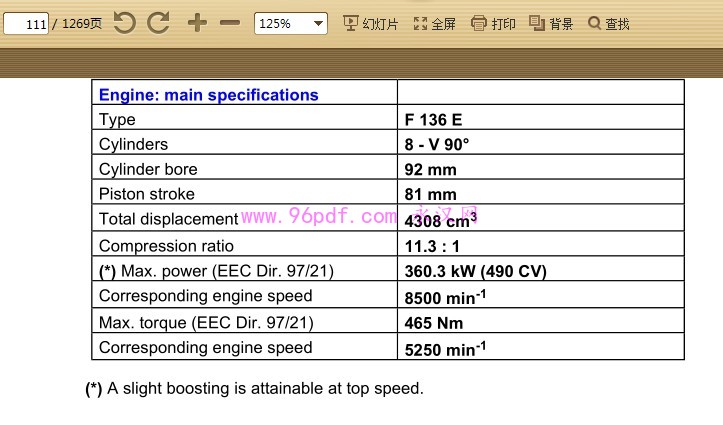Select the 'Type' row label
The width and height of the screenshot is (723, 425).
[x=117, y=120]
